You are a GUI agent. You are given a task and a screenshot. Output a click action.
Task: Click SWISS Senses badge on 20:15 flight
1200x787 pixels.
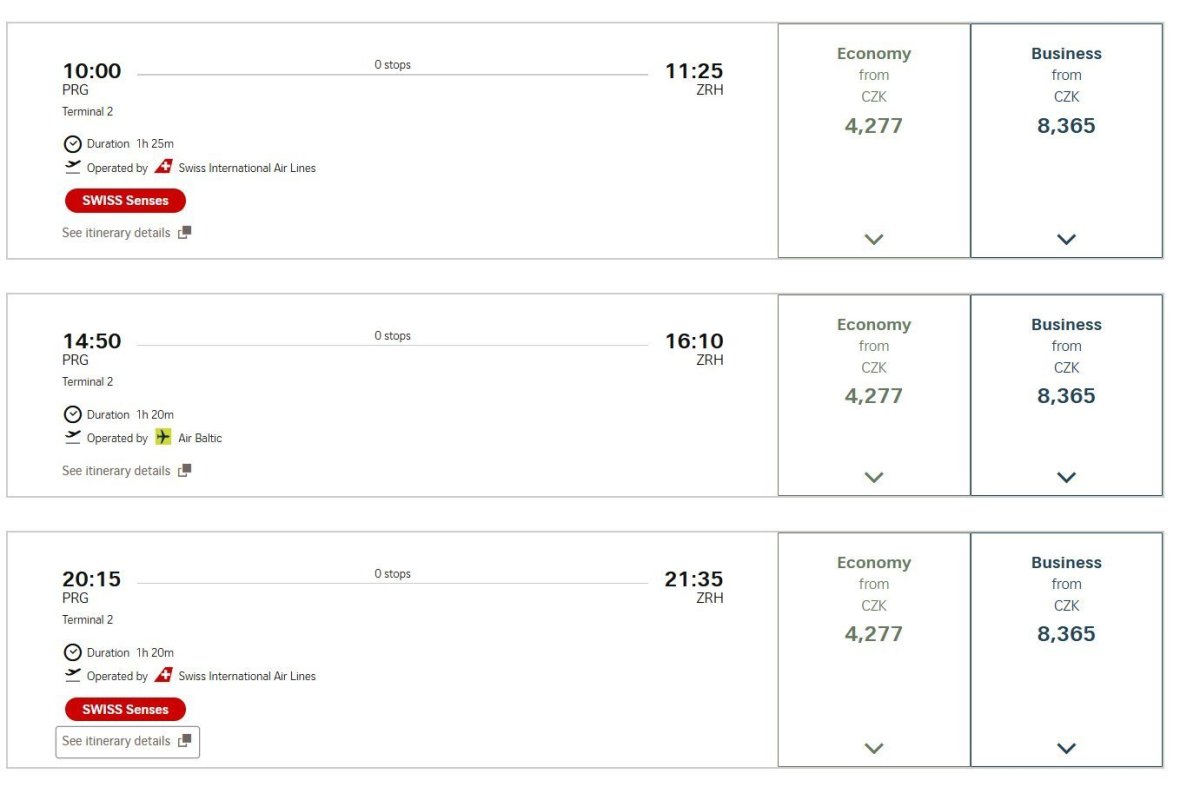125,710
